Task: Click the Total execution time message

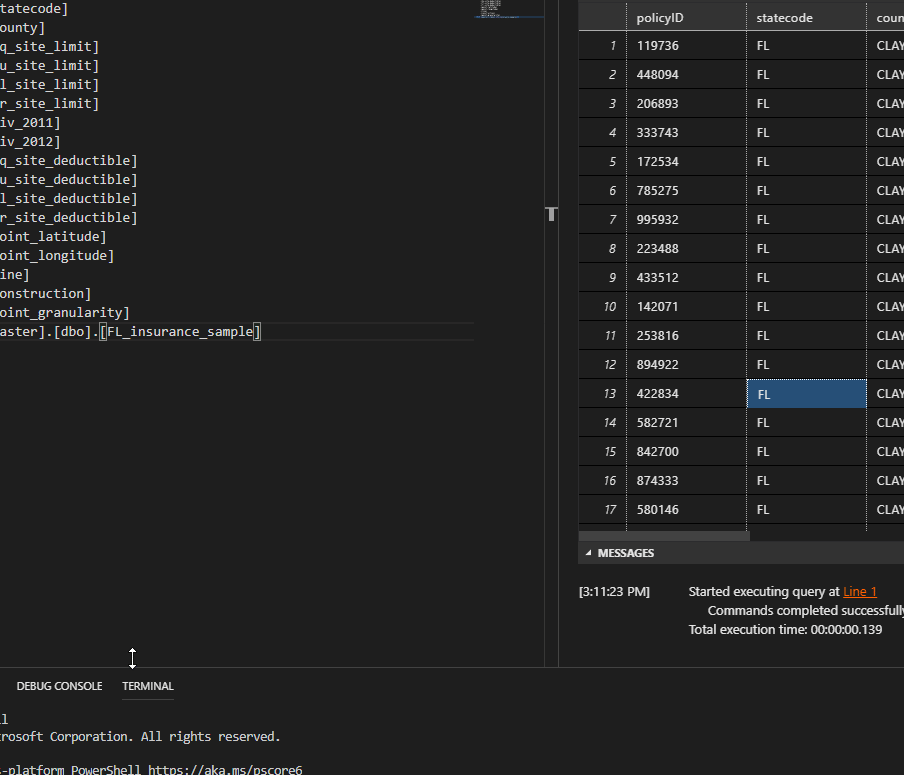Action: pyautogui.click(x=785, y=630)
